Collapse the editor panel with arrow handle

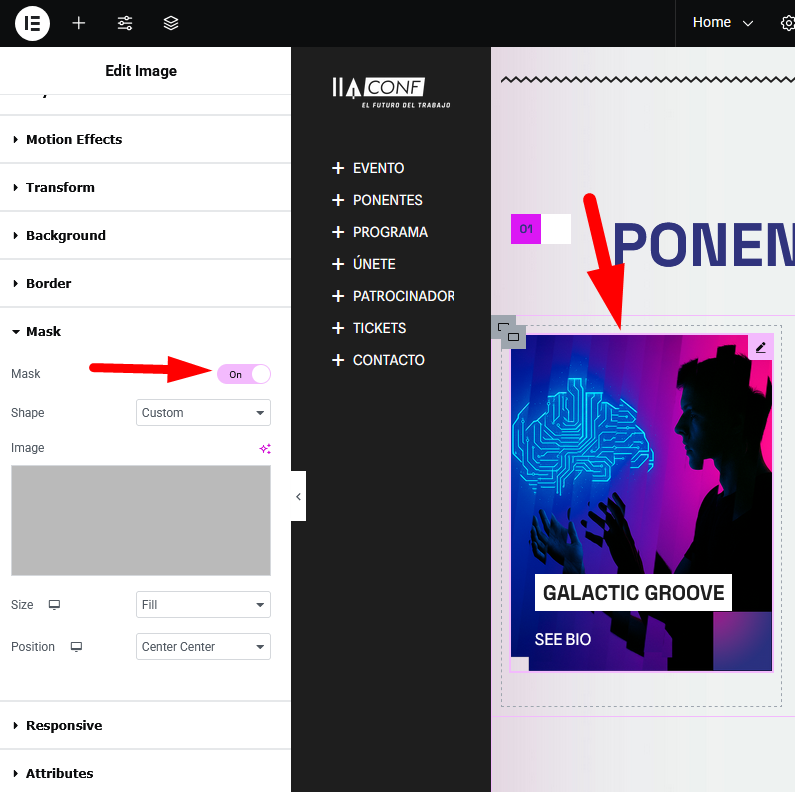pos(298,497)
